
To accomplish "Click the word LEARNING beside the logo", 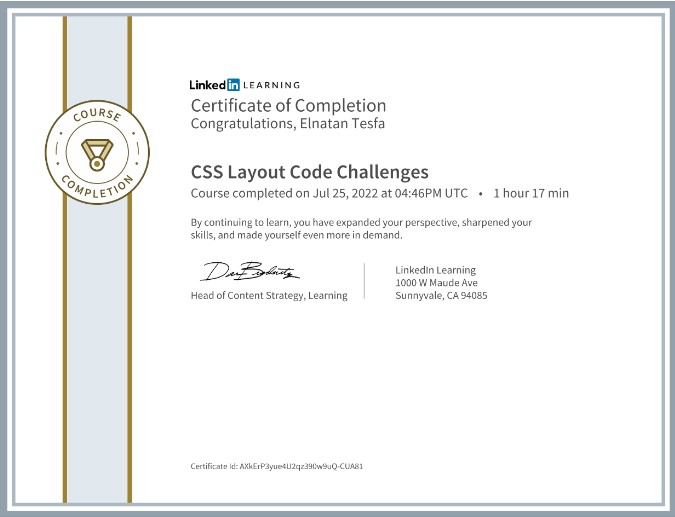I will point(272,85).
